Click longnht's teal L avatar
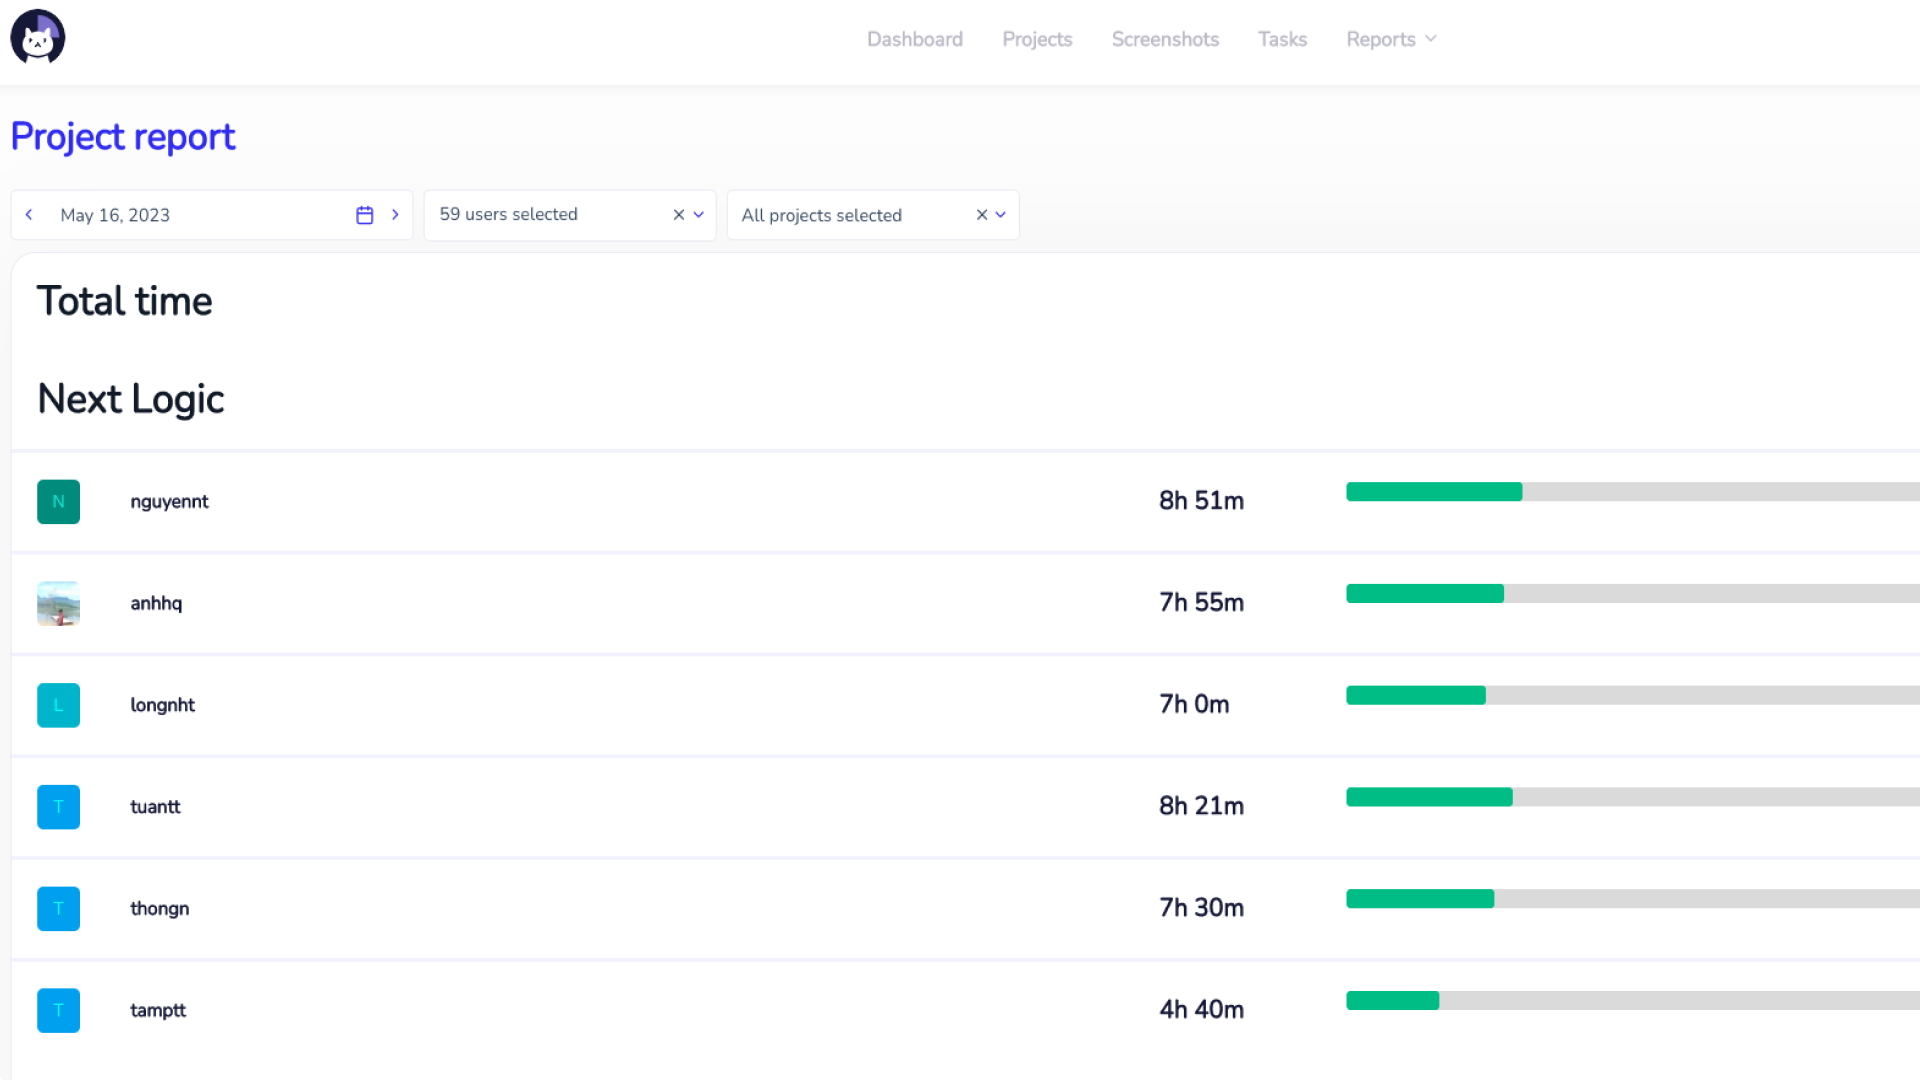This screenshot has height=1080, width=1920. pyautogui.click(x=58, y=705)
